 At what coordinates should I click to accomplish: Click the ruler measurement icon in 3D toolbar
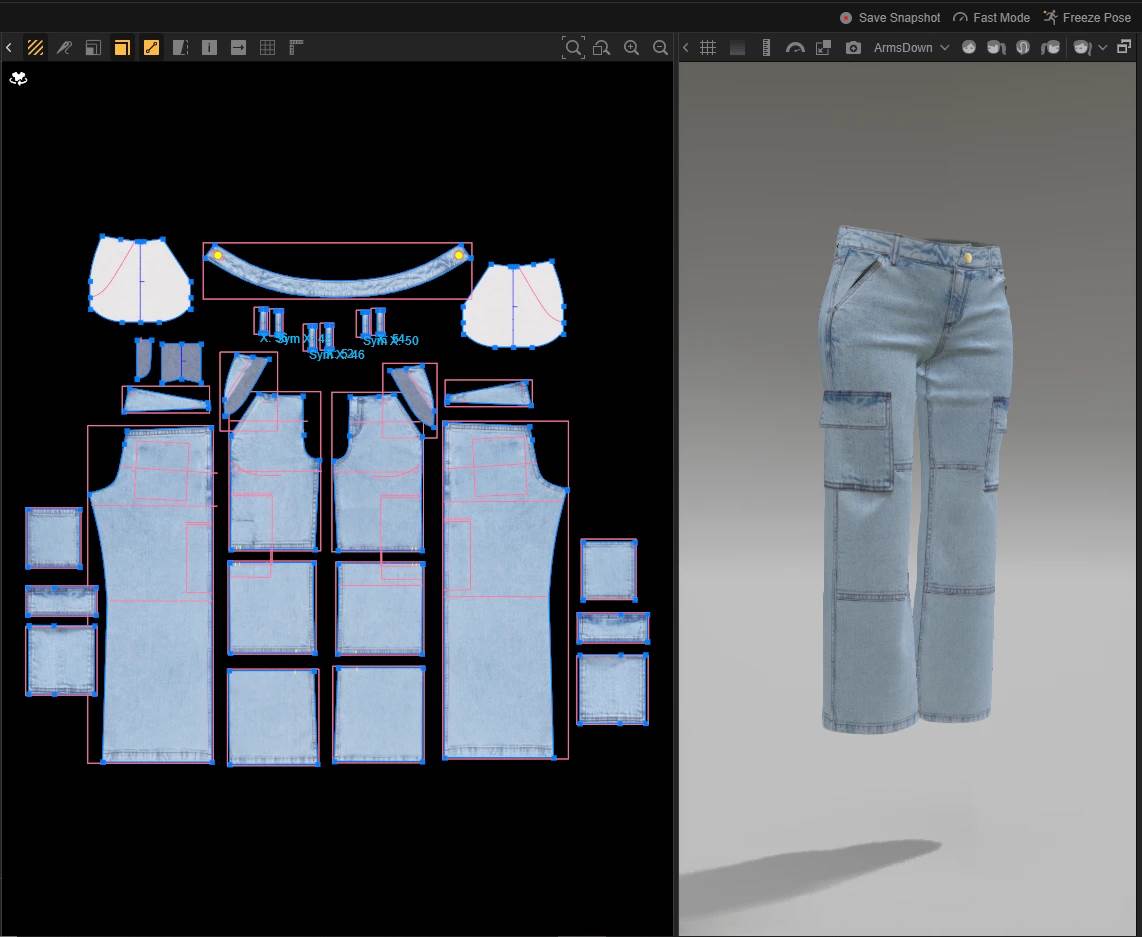[x=766, y=48]
